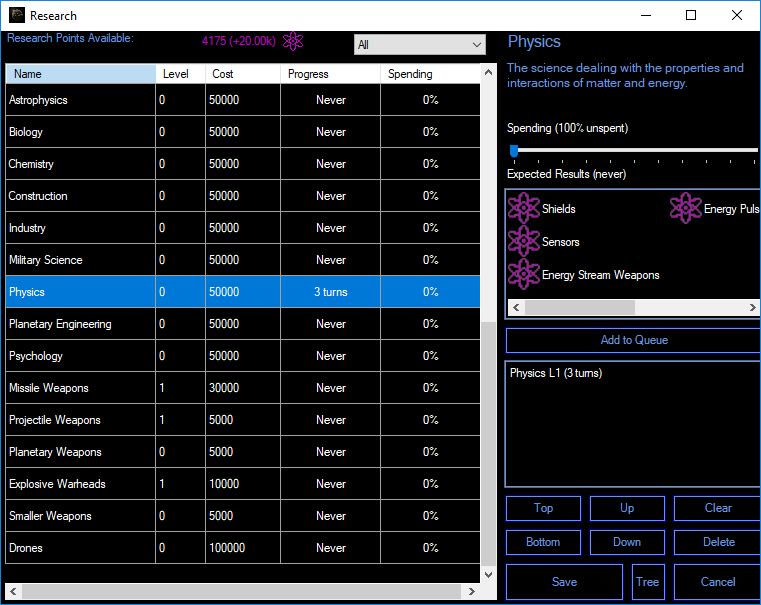Save research settings
Screen dimensions: 761x605
pos(564,582)
